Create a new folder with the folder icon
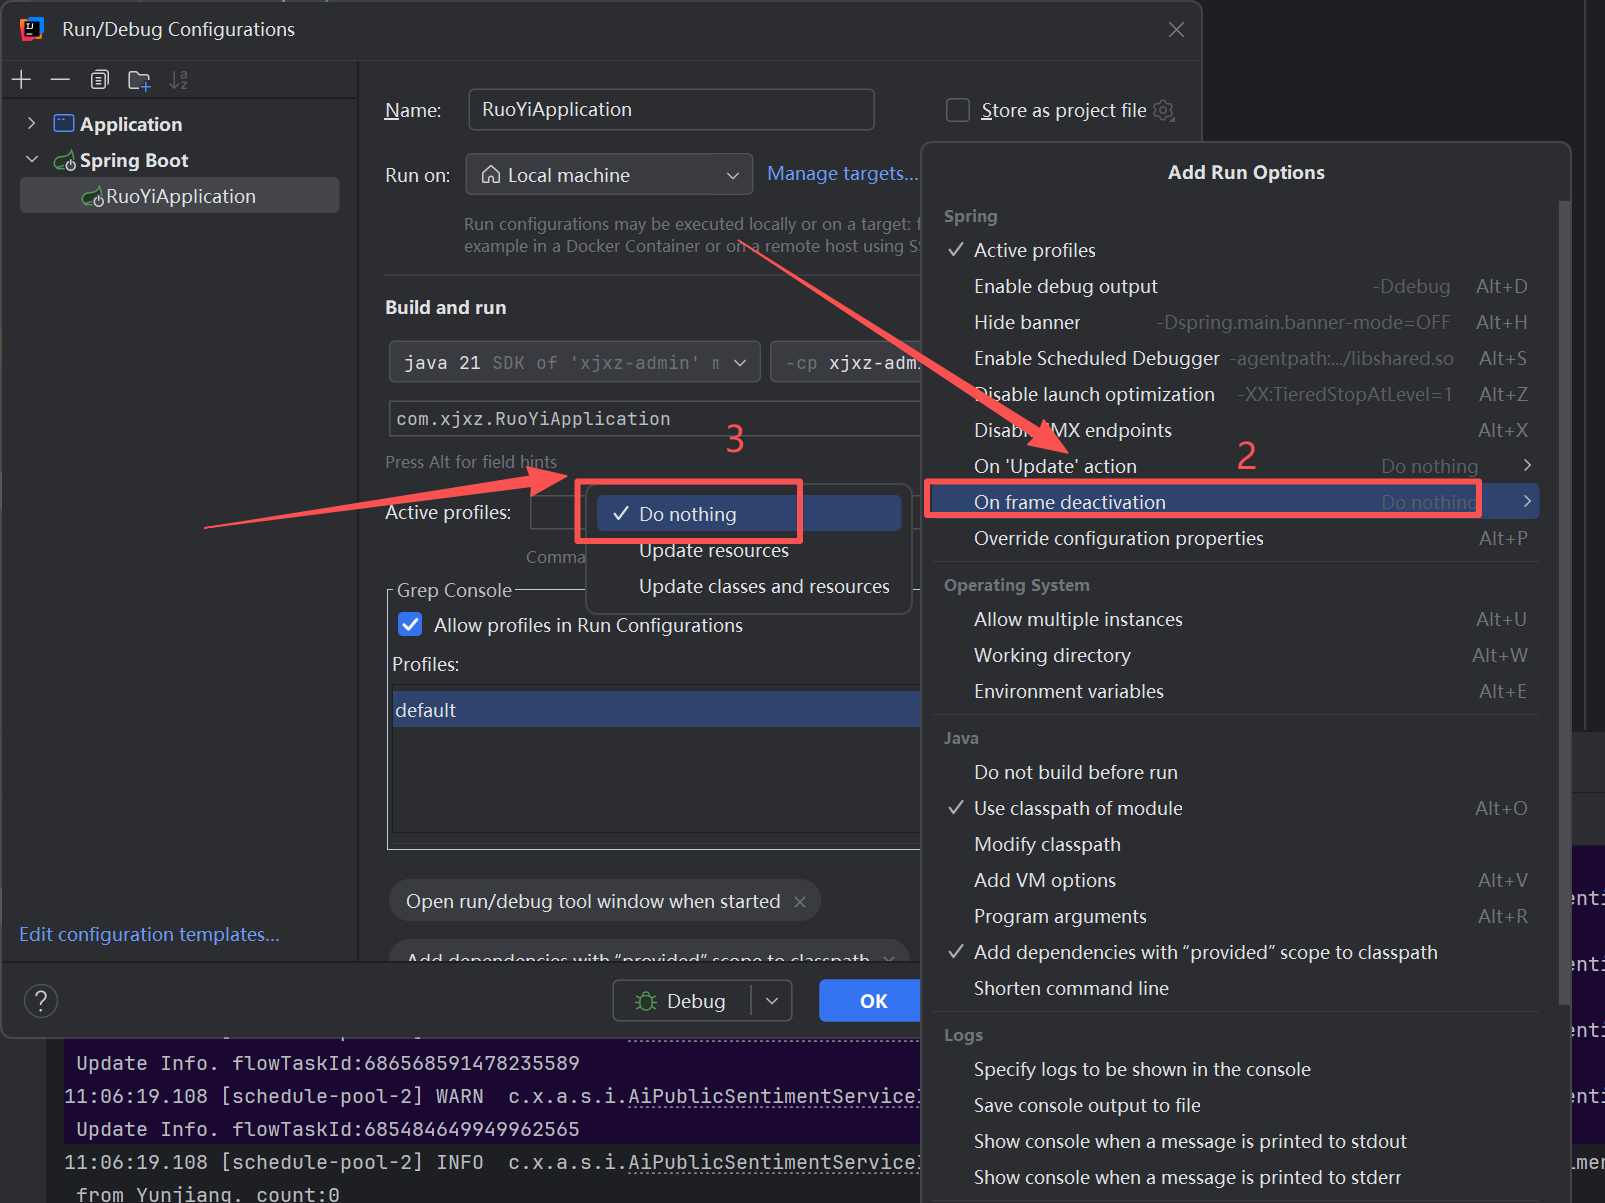The width and height of the screenshot is (1605, 1203). tap(139, 80)
